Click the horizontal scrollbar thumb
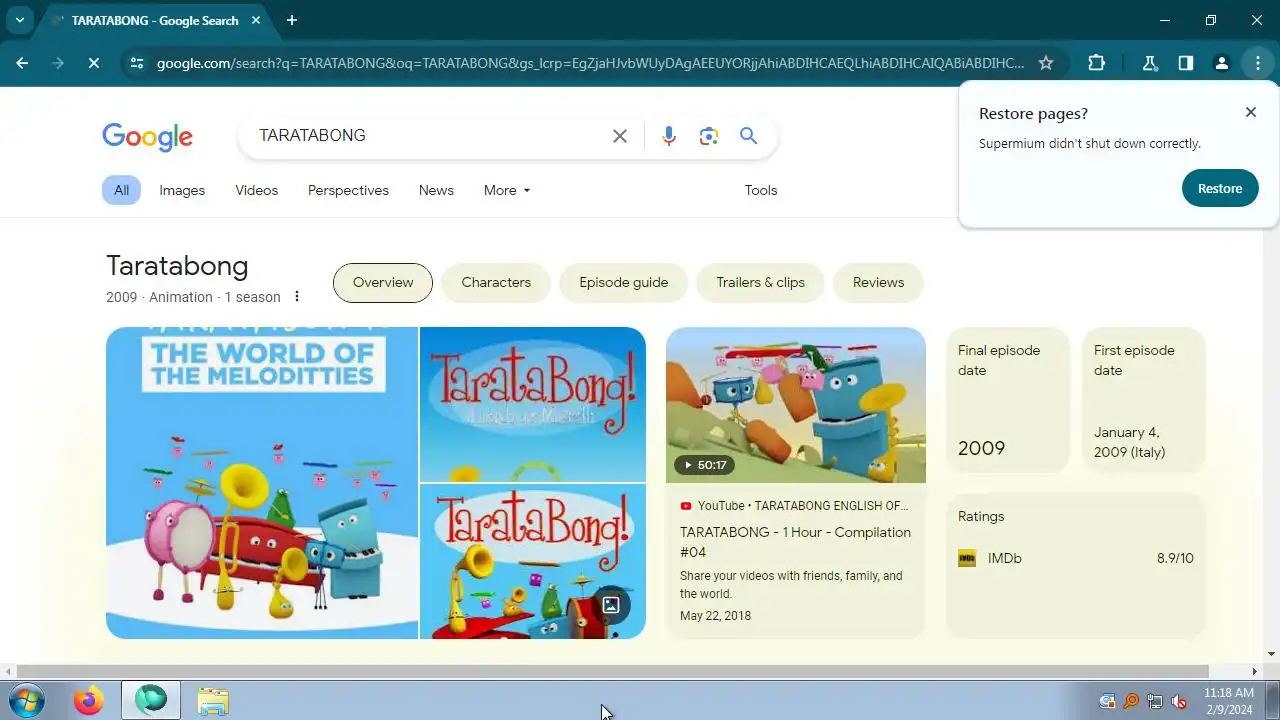1280x720 pixels. coord(613,671)
